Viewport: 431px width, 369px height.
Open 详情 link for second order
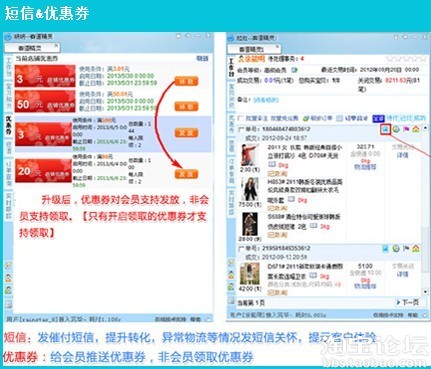(x=403, y=274)
